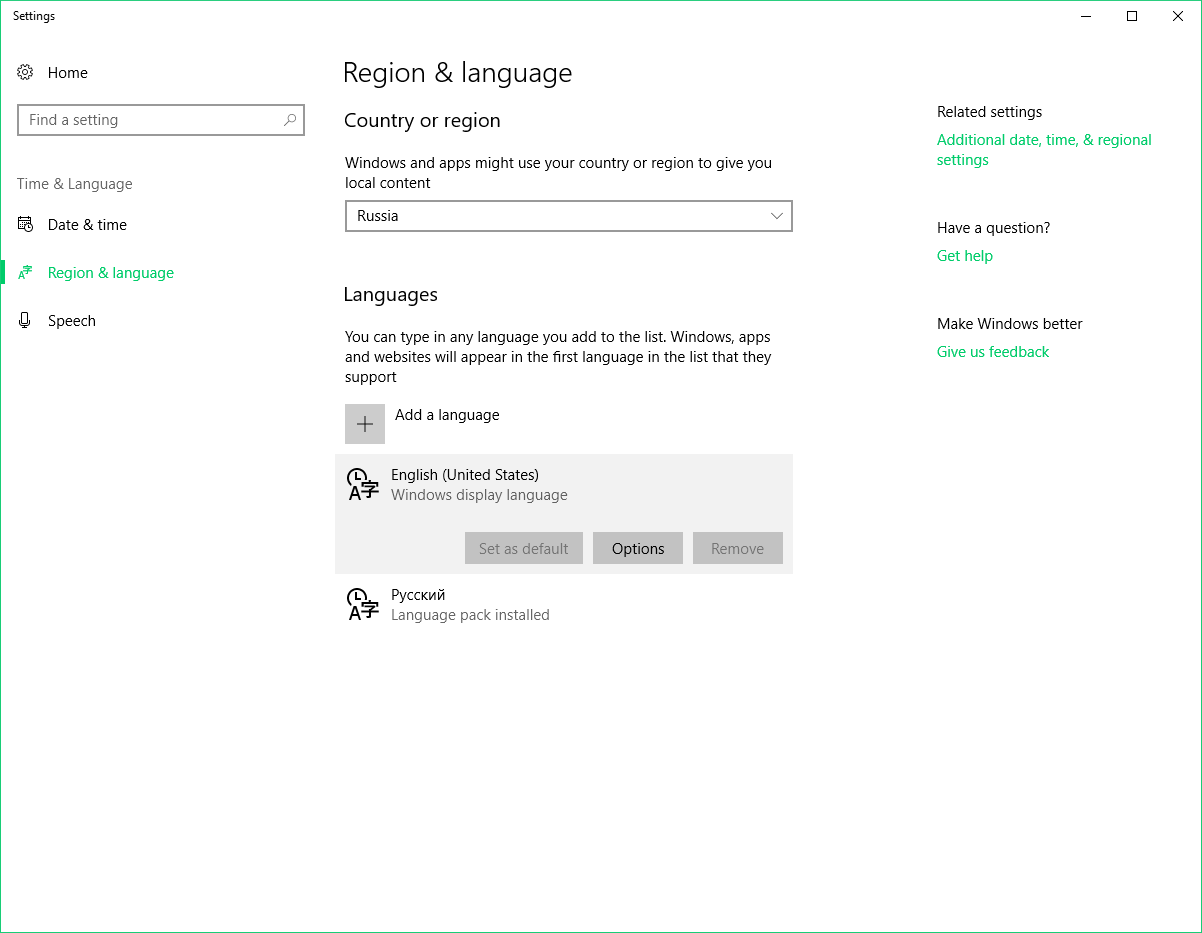The height and width of the screenshot is (933, 1202).
Task: Open the Speech settings page
Action: coord(72,320)
